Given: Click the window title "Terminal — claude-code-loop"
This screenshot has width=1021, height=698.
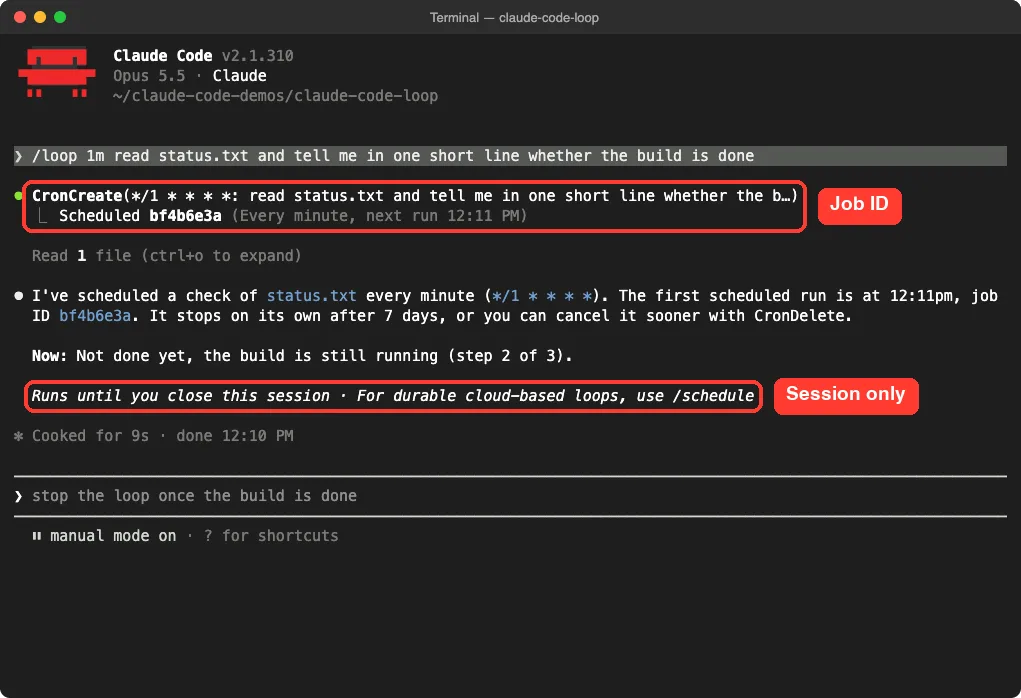Looking at the screenshot, I should 514,18.
